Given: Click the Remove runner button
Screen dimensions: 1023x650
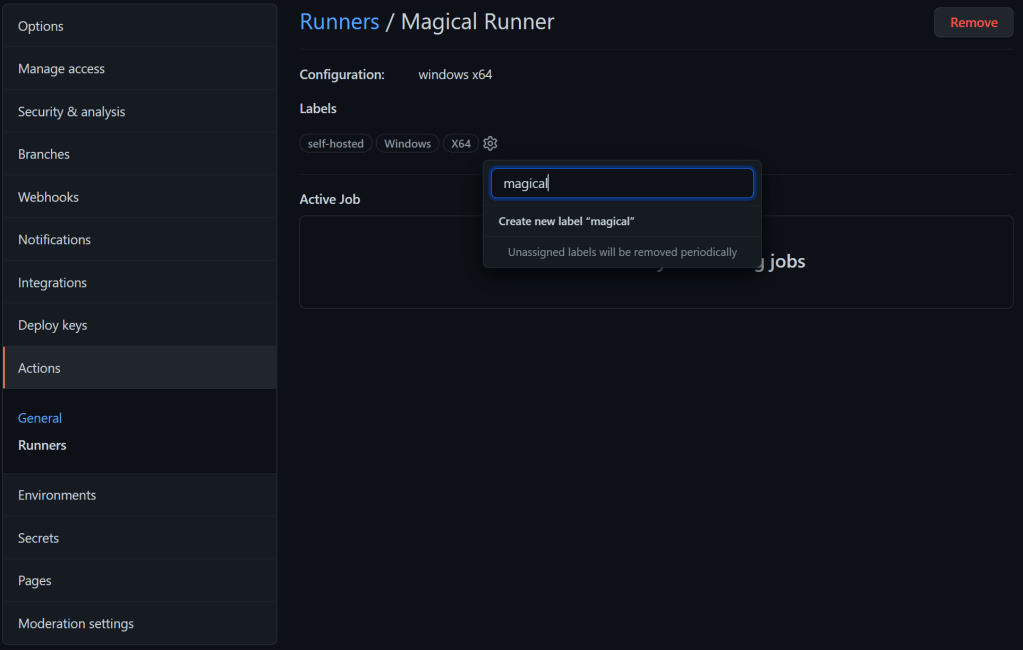Looking at the screenshot, I should [973, 22].
